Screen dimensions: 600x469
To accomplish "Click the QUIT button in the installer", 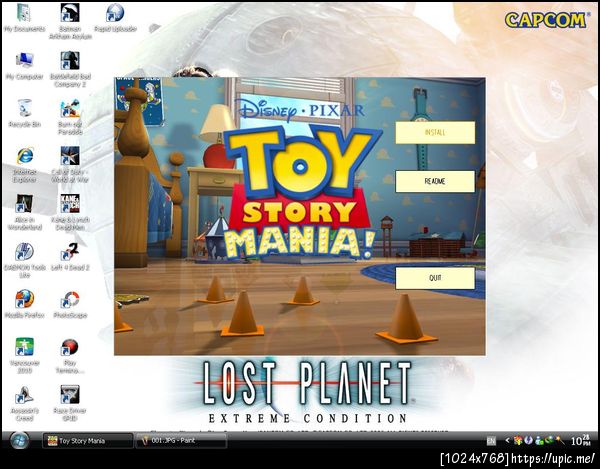I will pyautogui.click(x=435, y=278).
